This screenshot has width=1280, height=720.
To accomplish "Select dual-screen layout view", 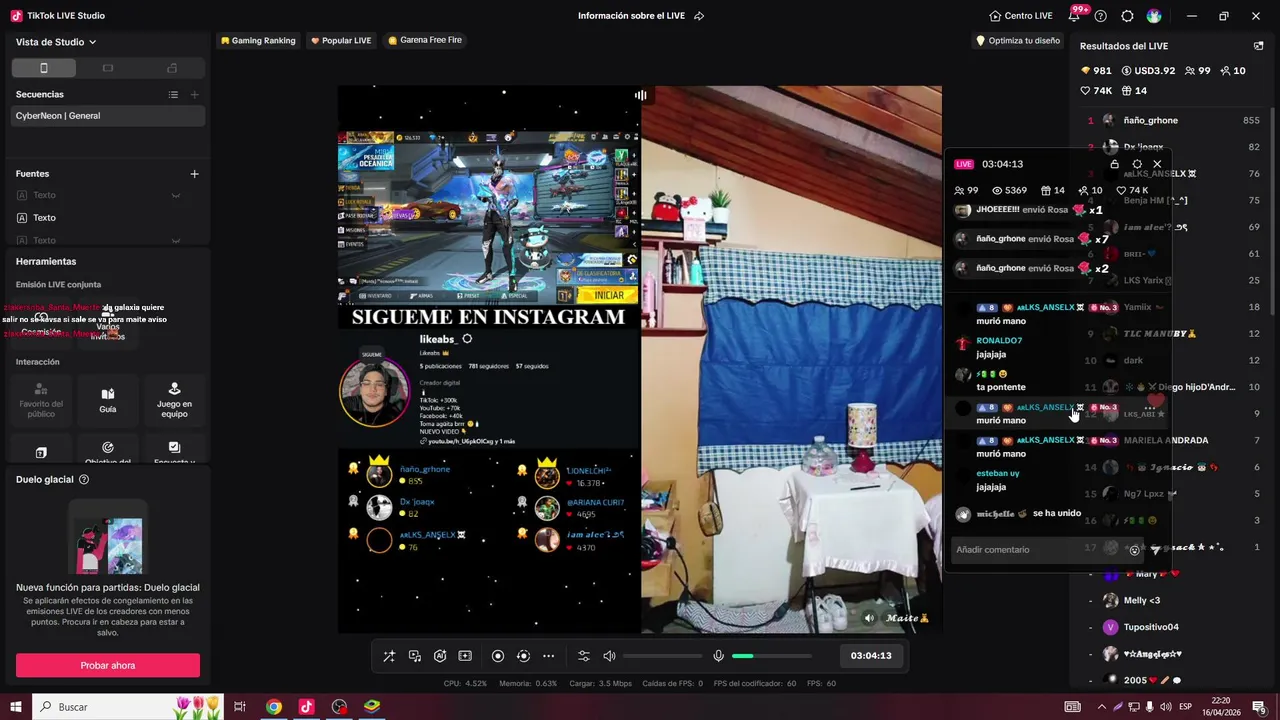I will pos(172,68).
